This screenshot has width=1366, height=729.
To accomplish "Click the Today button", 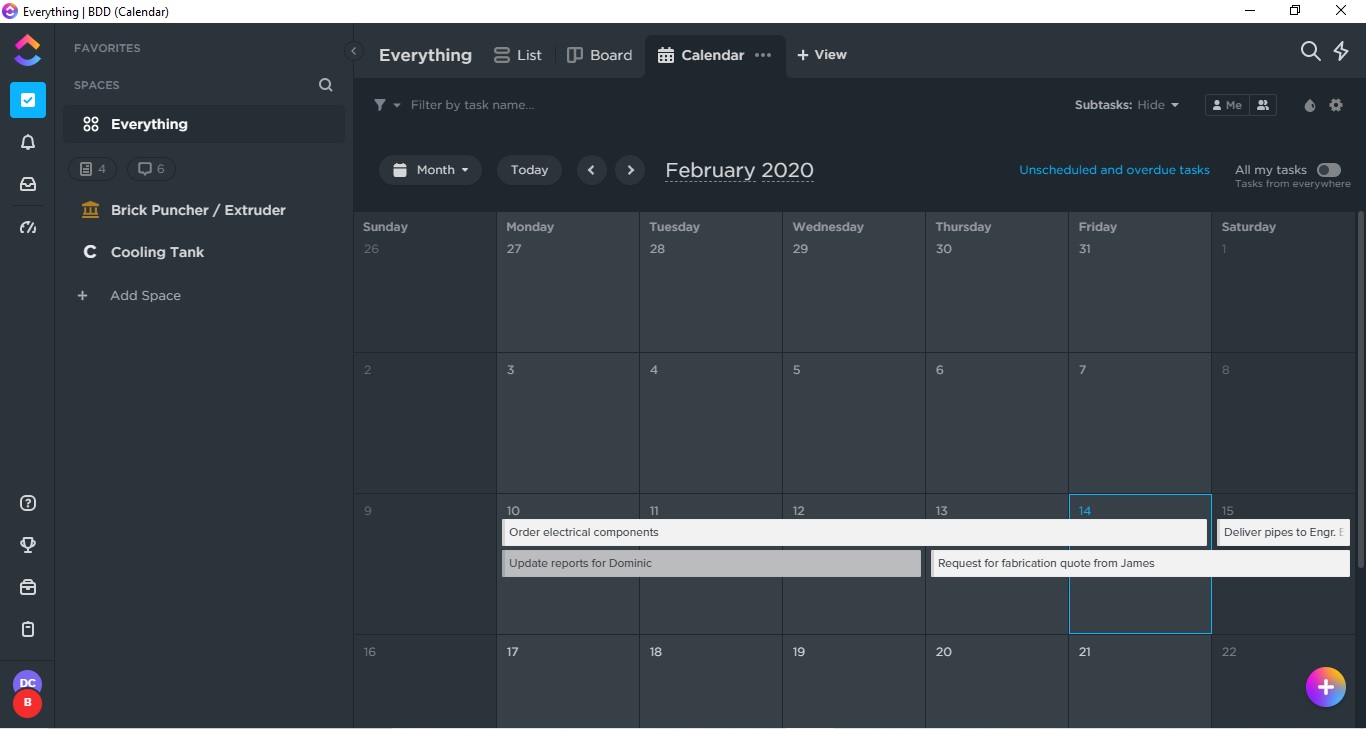I will 529,170.
